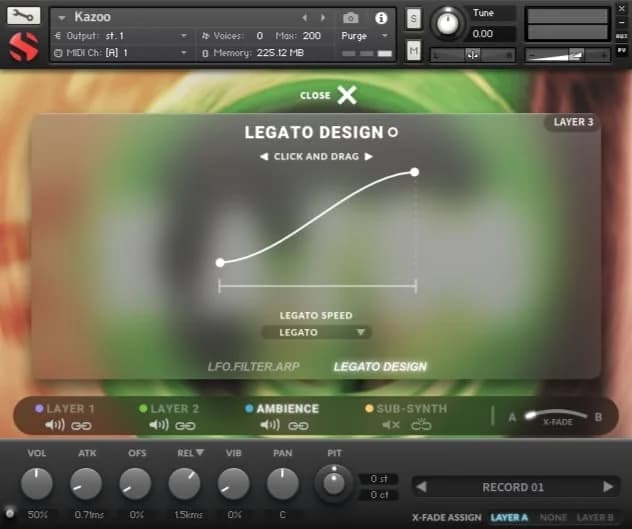Go to previous record with left arrow
This screenshot has height=529, width=632.
422,487
